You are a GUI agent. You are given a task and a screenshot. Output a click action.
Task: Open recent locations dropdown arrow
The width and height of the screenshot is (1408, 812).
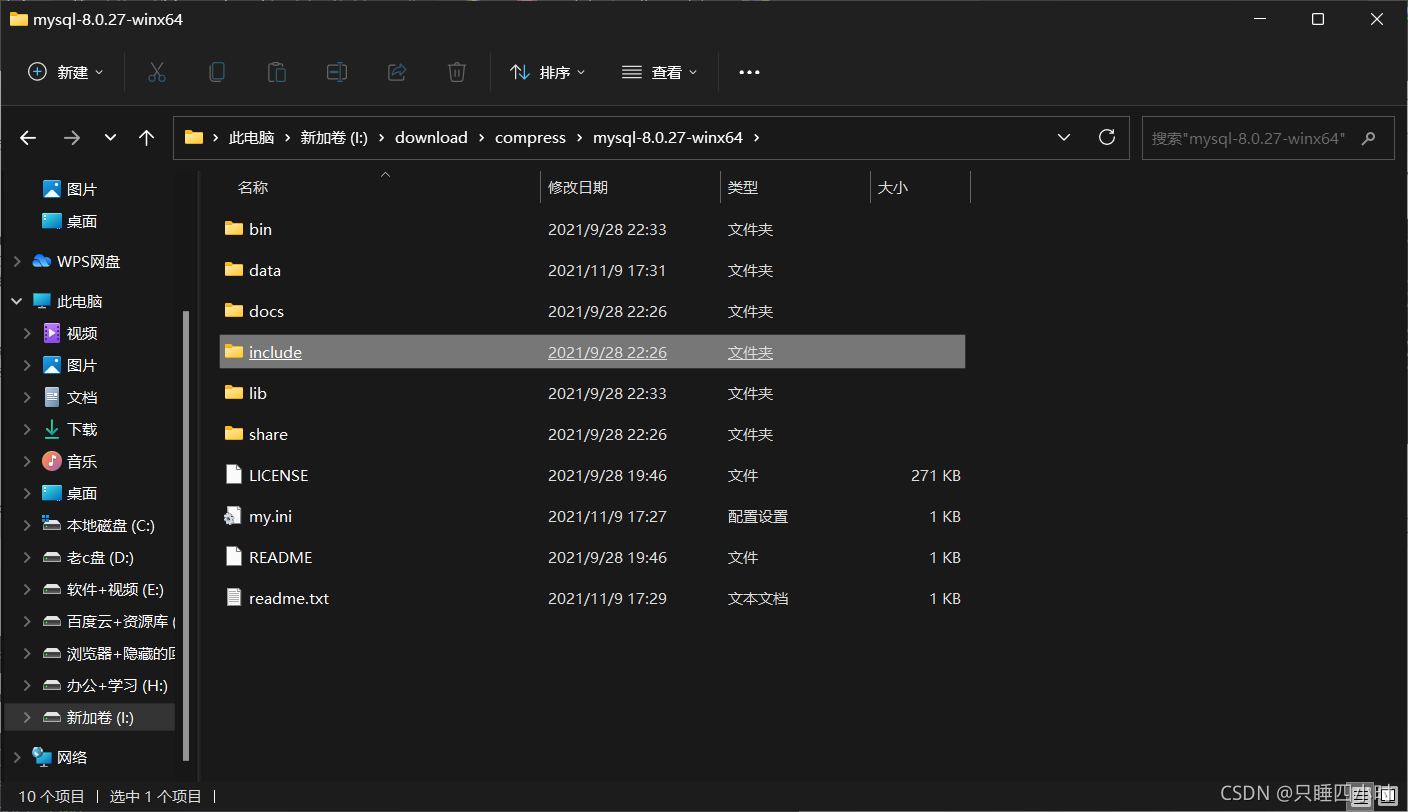[110, 138]
